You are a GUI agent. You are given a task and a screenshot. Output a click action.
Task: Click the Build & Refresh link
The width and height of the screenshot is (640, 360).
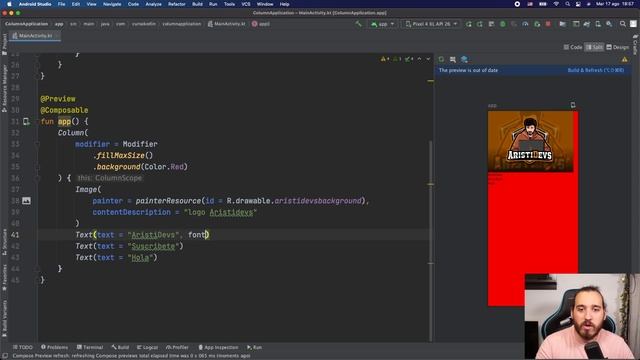(x=596, y=70)
